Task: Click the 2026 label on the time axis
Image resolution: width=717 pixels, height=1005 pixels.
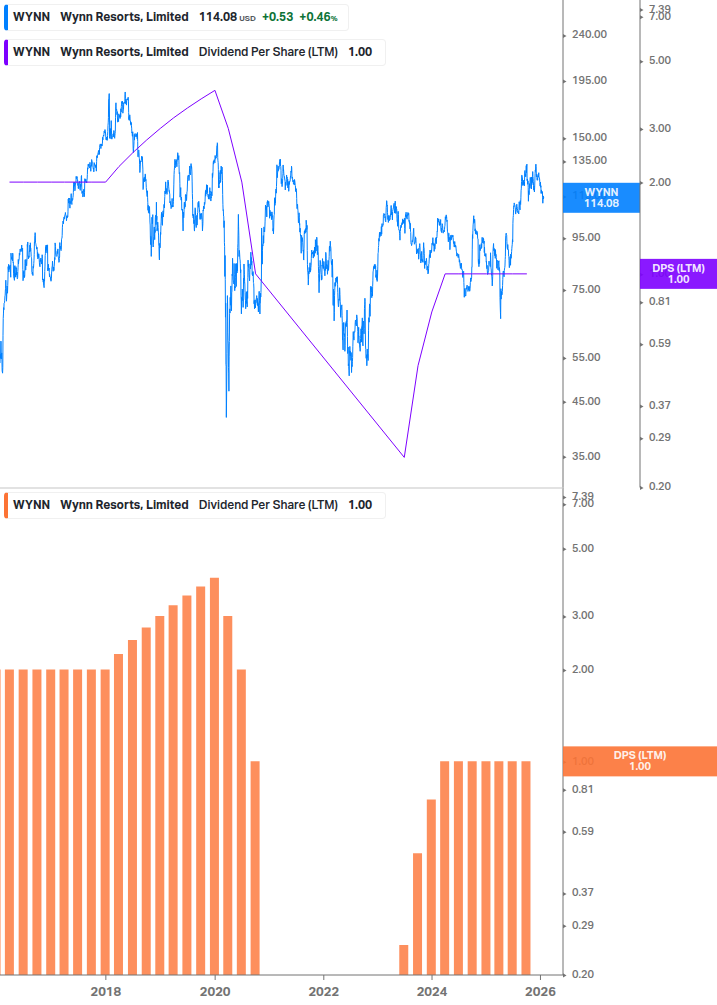Action: pos(541,992)
